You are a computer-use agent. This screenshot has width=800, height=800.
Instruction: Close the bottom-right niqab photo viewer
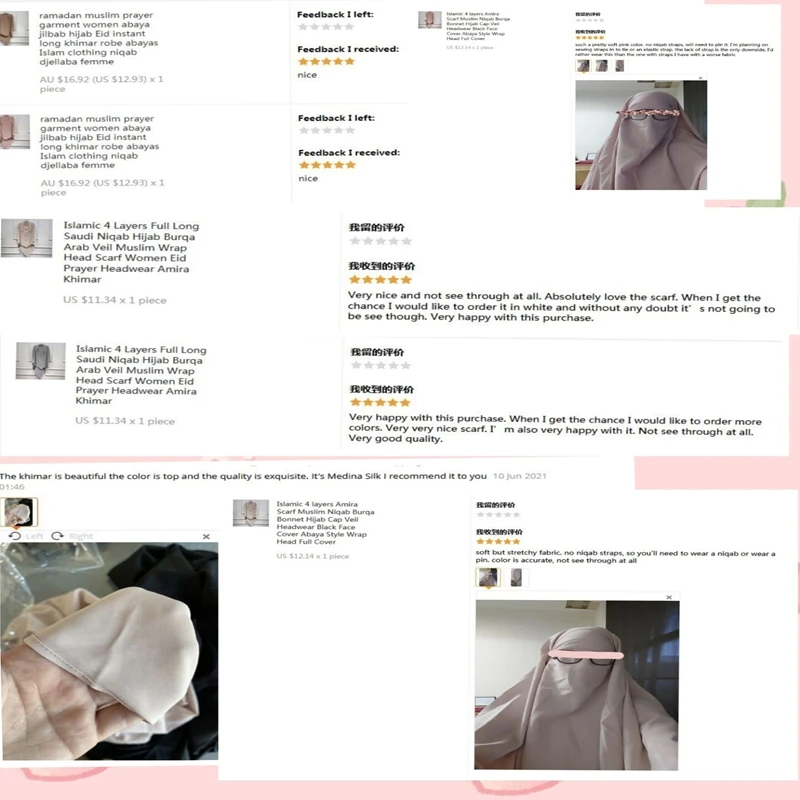tap(669, 597)
